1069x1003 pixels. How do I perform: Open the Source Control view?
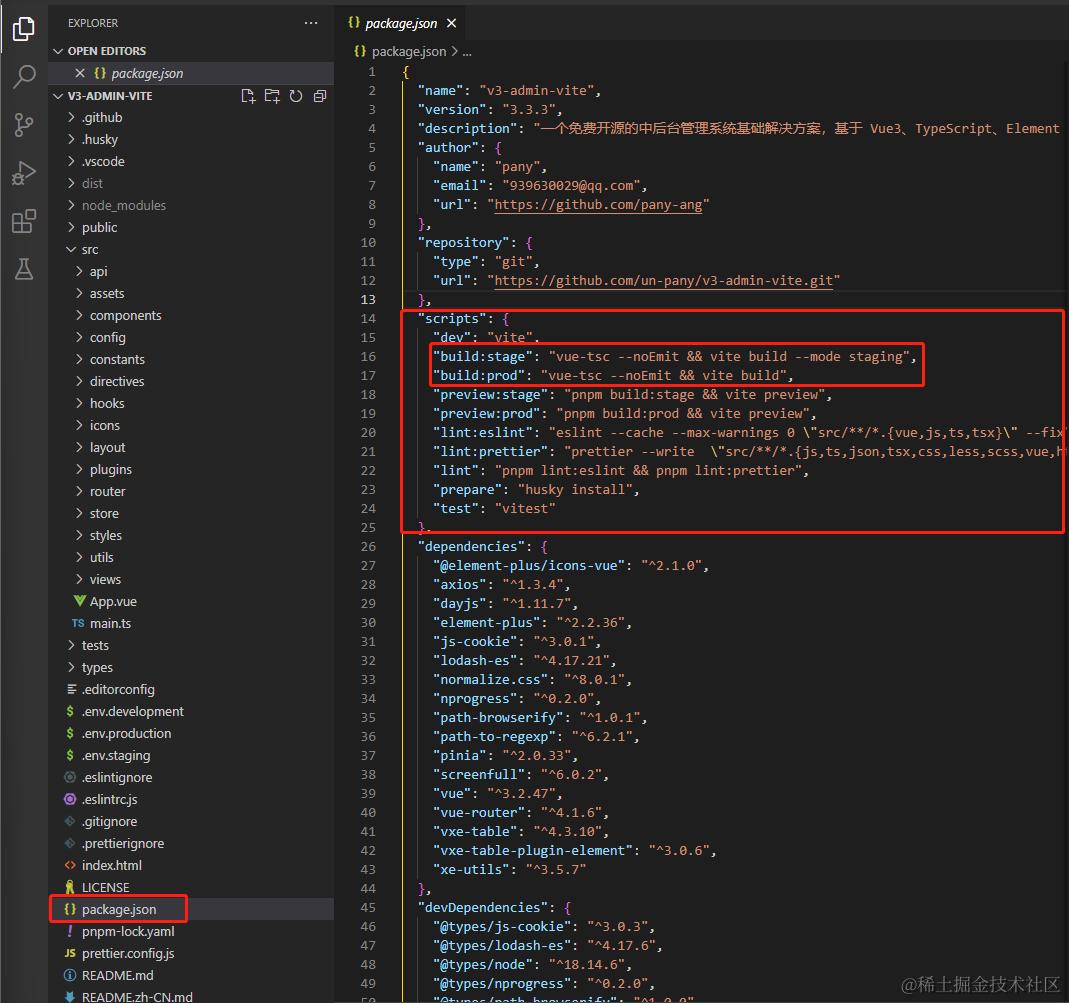click(x=24, y=124)
